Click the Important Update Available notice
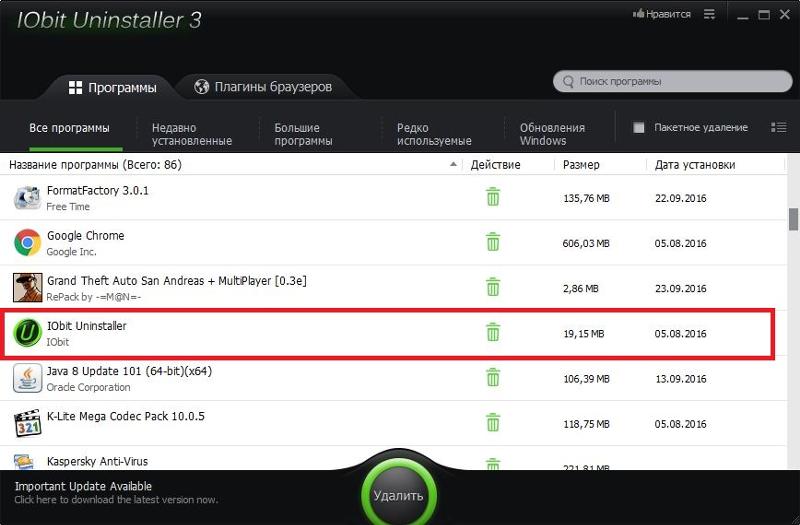 coord(83,486)
